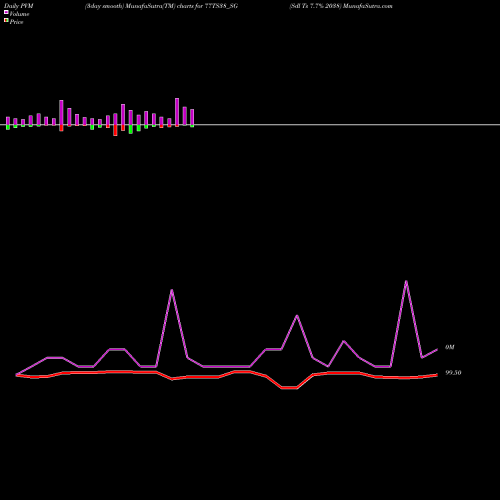Image resolution: width=500 pixels, height=500 pixels.
Task: Click the 'Daily PVM' title text
Action: click(19, 6)
